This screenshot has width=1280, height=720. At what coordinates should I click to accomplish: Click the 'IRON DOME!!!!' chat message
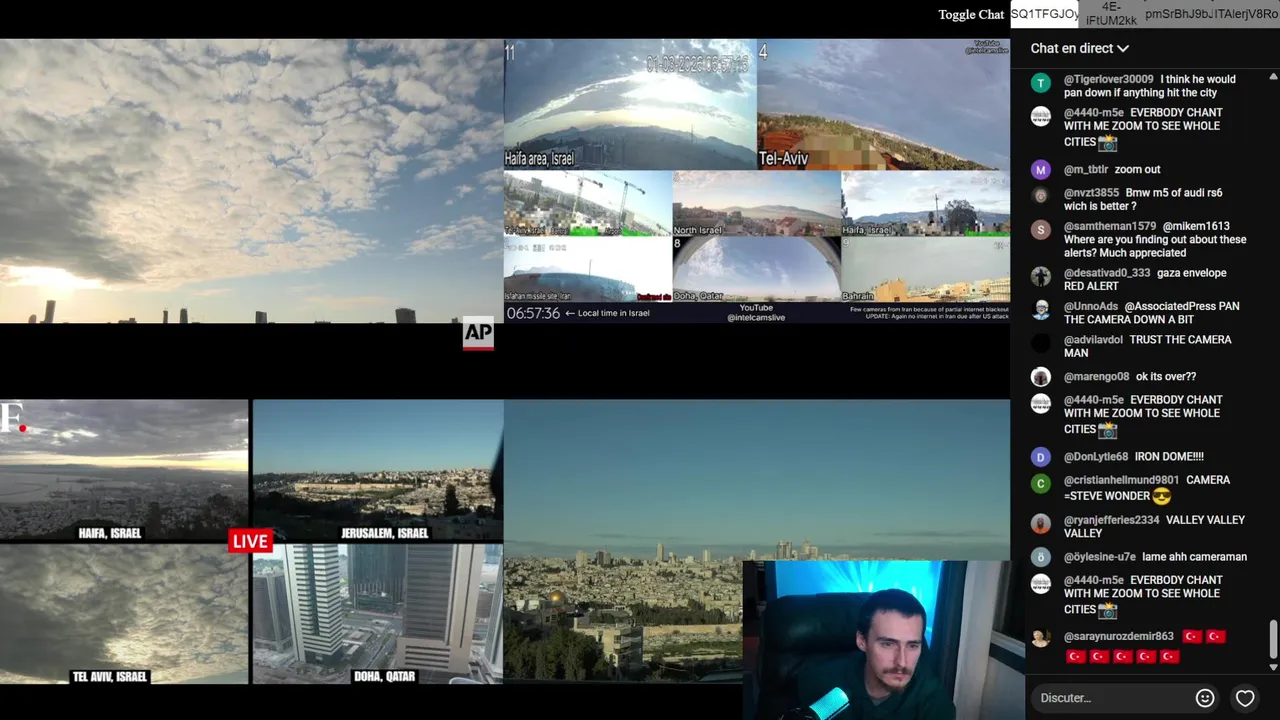[1169, 457]
